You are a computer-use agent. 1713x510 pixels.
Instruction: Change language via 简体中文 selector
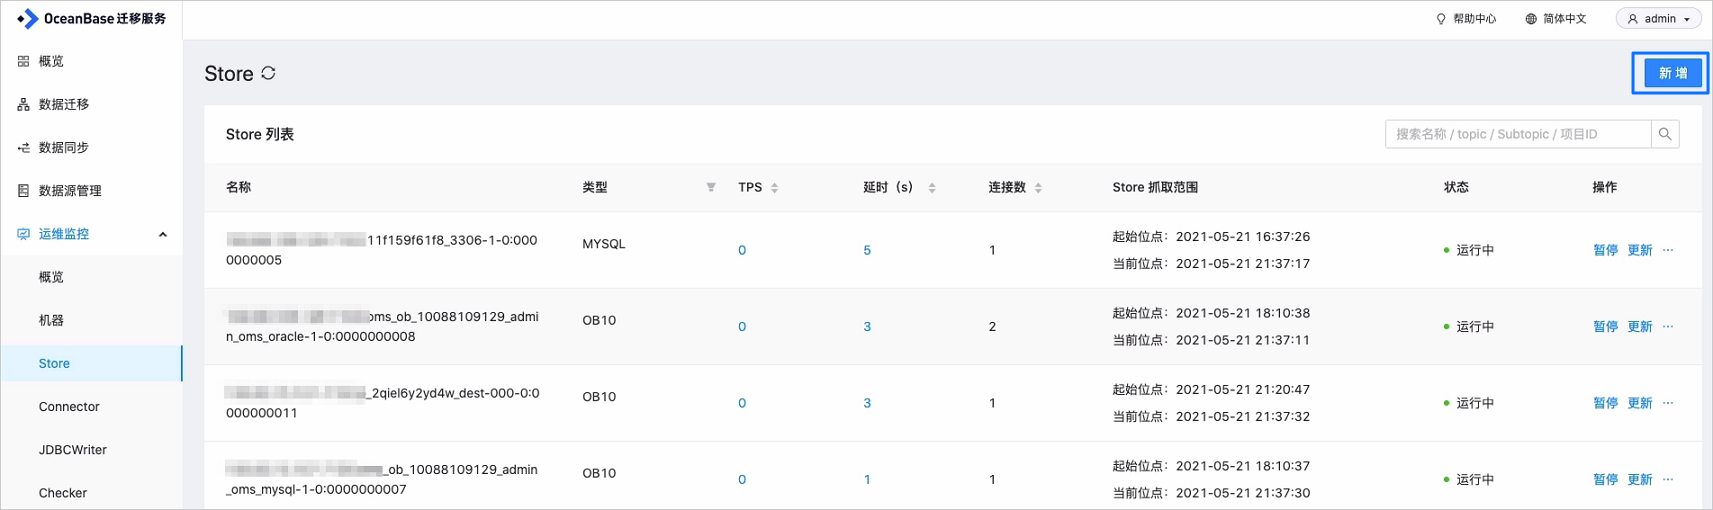(1556, 19)
